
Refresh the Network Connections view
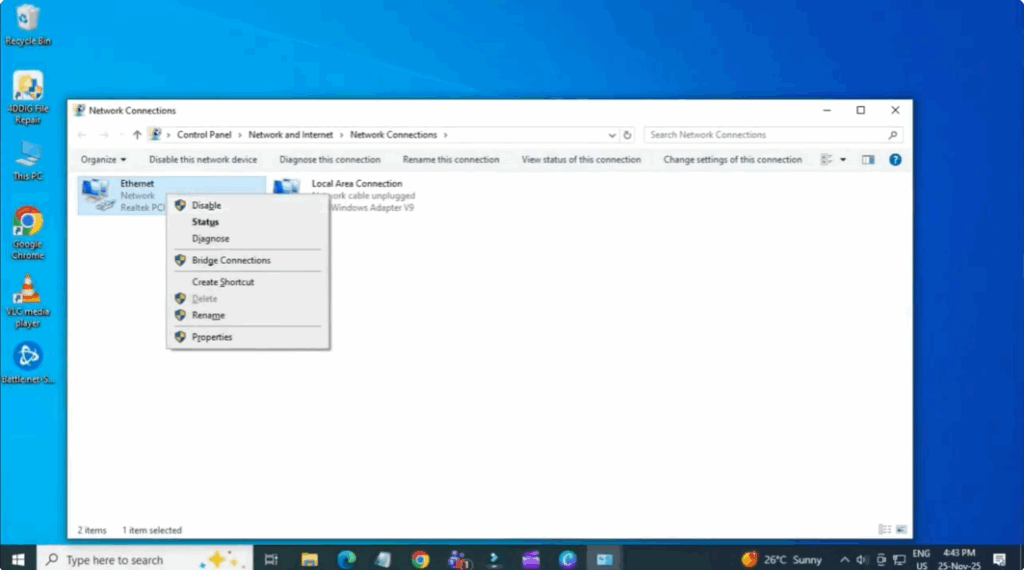[627, 135]
